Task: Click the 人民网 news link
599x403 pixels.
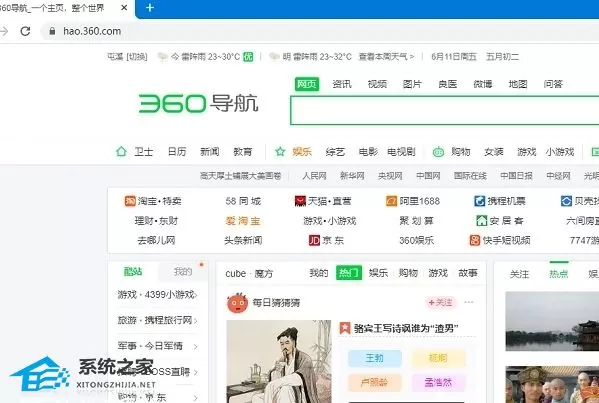Action: point(314,176)
